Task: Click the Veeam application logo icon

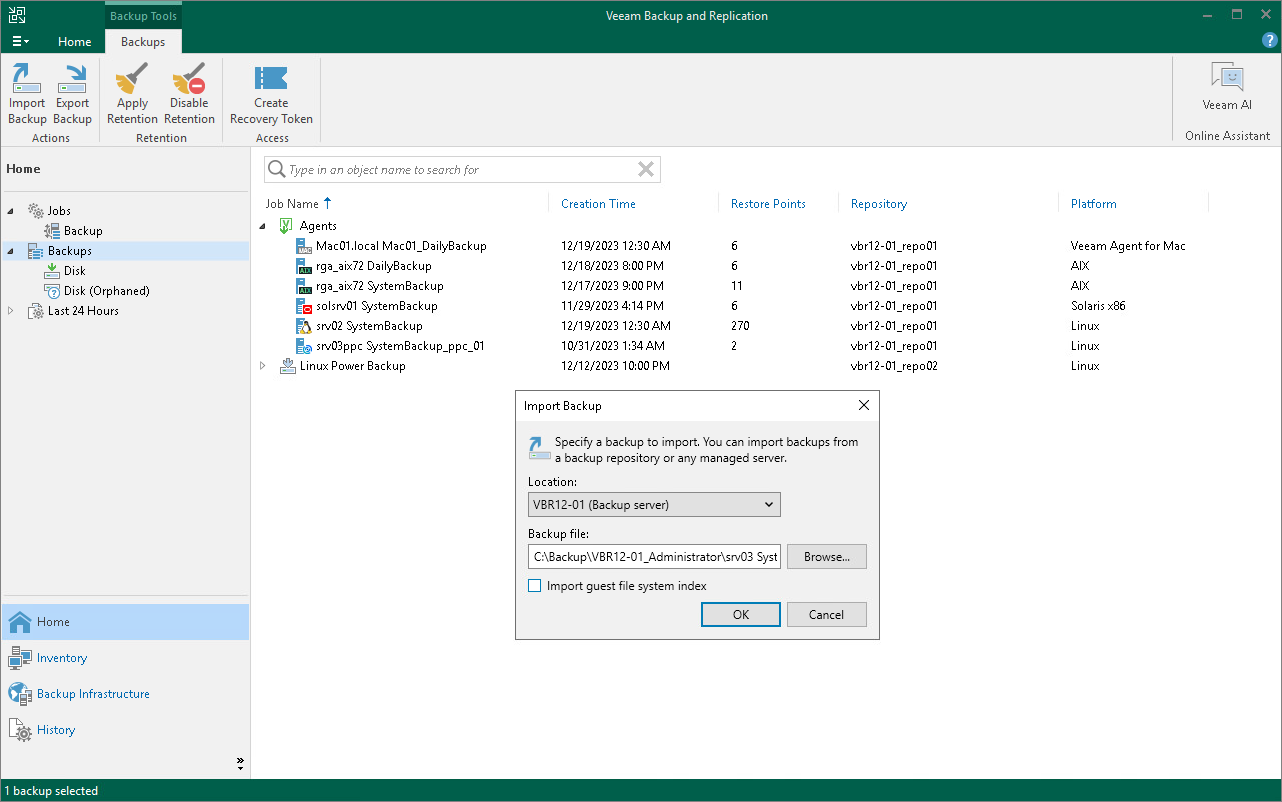Action: point(16,15)
